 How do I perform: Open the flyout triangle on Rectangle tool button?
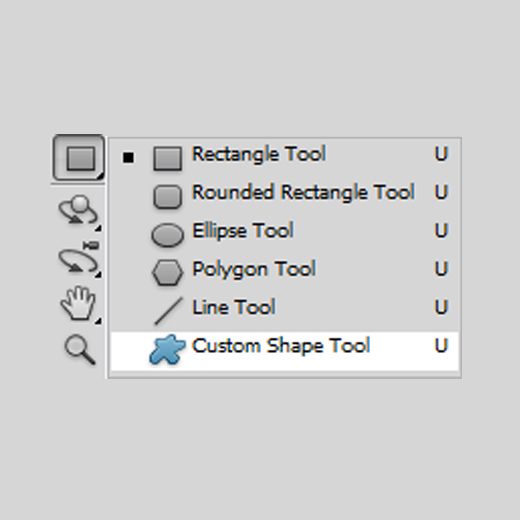click(100, 176)
